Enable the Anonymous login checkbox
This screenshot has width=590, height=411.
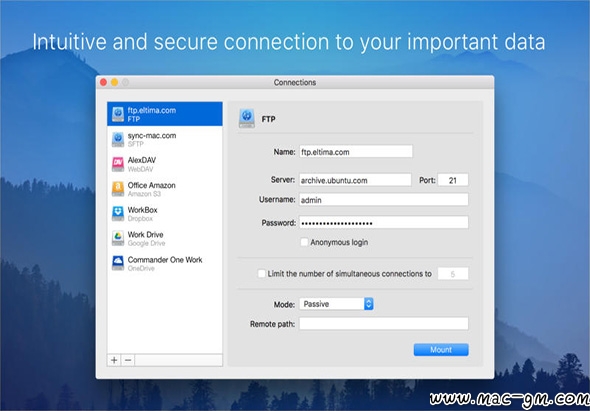pos(304,242)
